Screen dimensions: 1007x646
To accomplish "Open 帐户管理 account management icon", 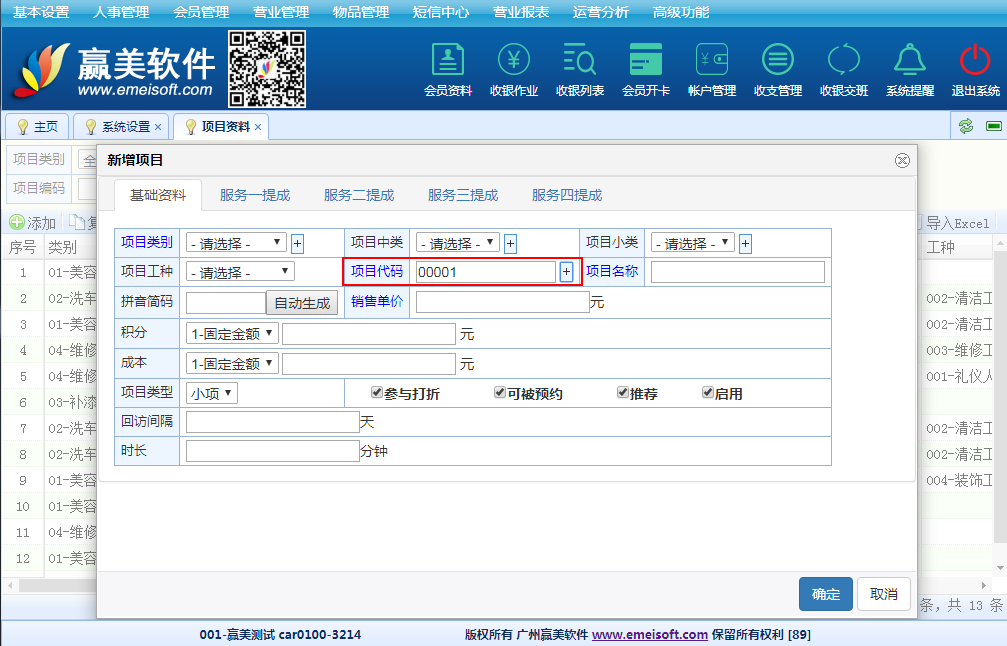I will point(712,60).
